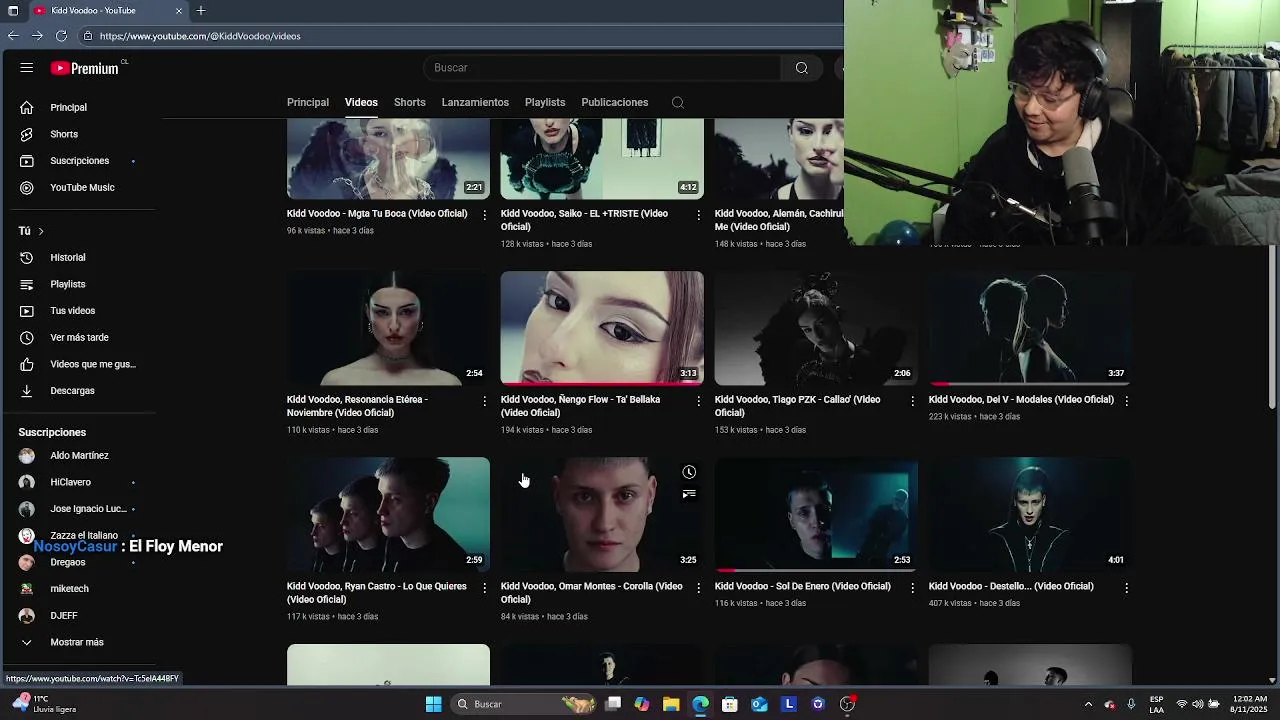Open options menu for Corolla video
1280x720 pixels.
pos(699,588)
